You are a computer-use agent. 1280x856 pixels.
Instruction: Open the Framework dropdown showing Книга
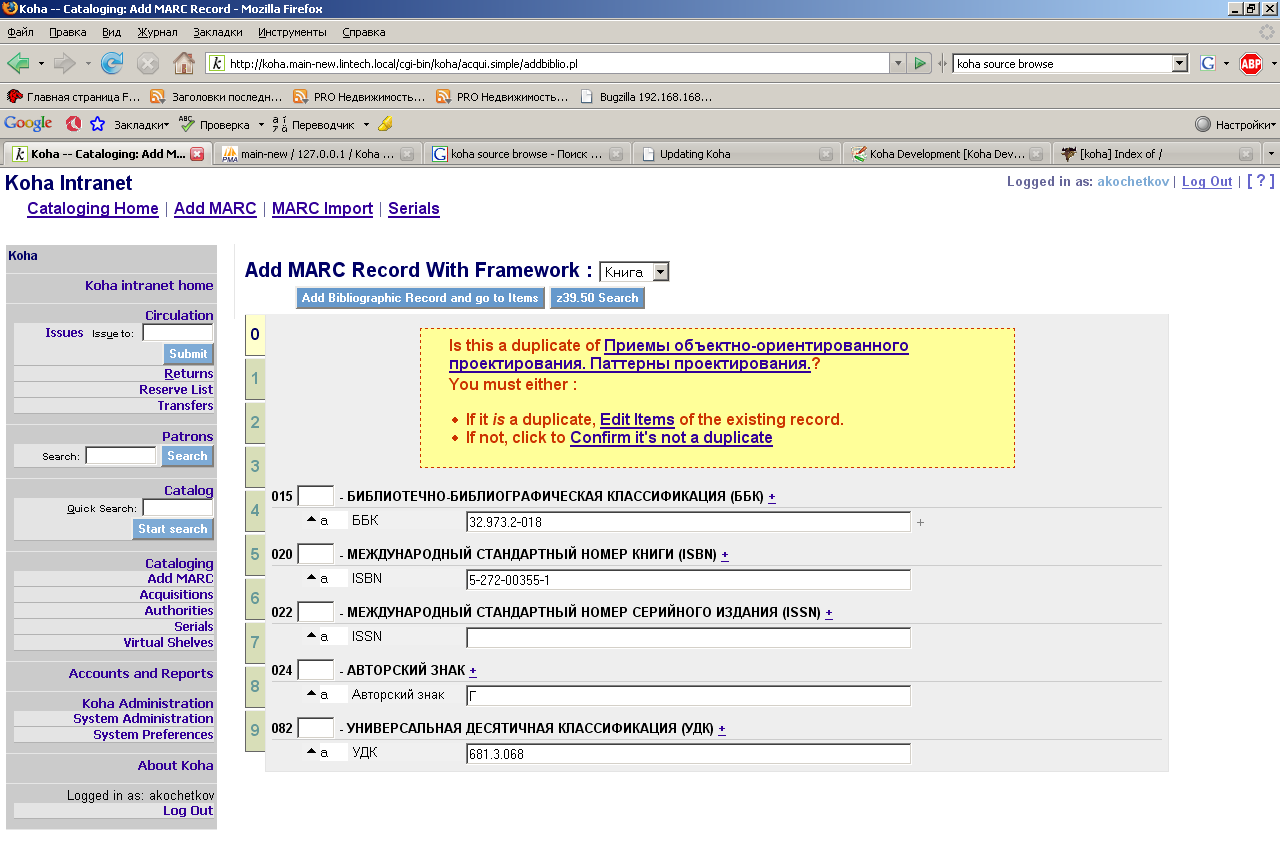click(634, 272)
